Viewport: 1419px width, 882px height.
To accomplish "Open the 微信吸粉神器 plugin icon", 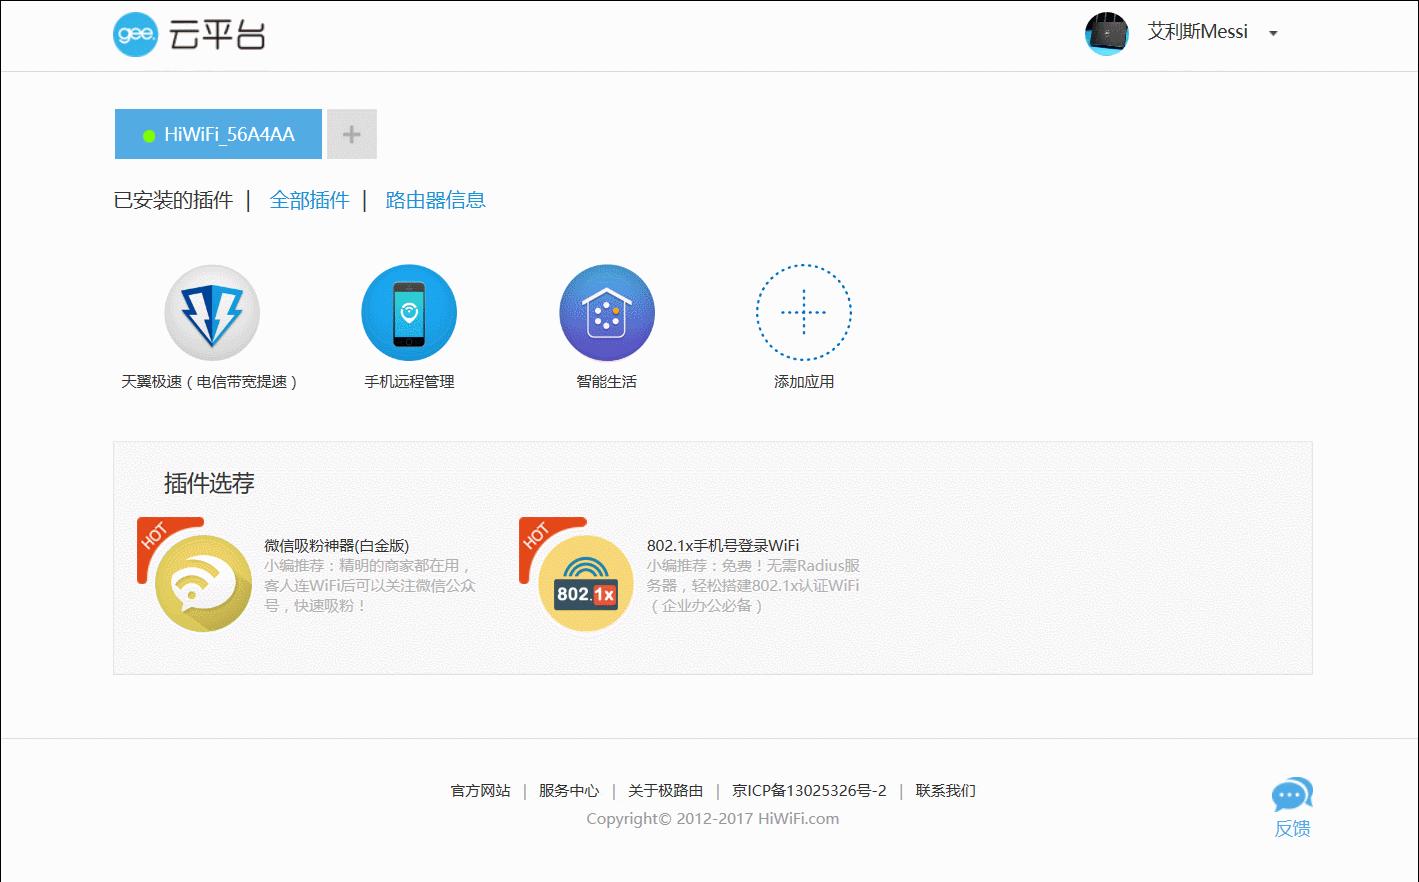I will [197, 583].
